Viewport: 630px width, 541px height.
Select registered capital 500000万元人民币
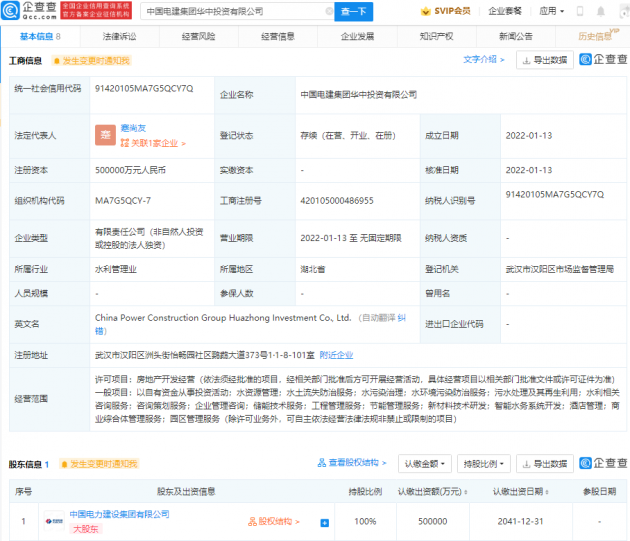(130, 170)
